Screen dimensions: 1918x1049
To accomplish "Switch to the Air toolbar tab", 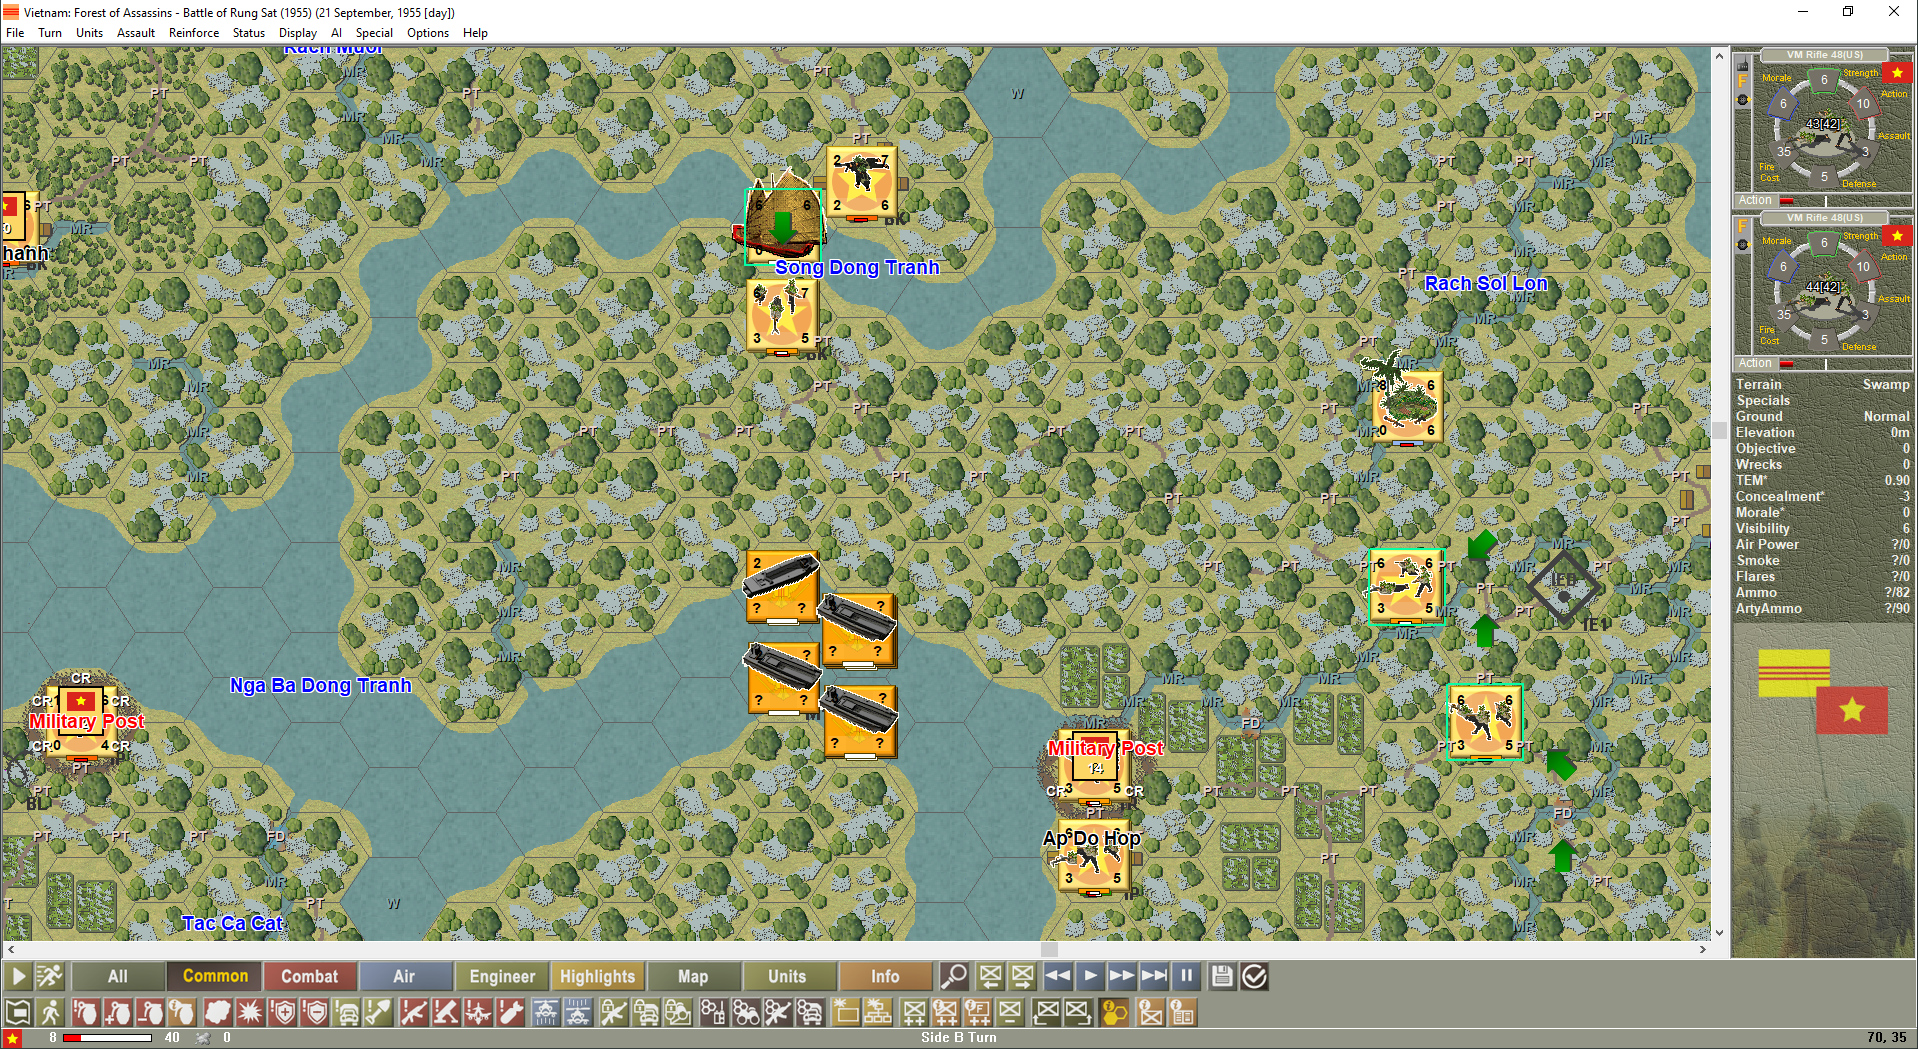I will pyautogui.click(x=404, y=976).
